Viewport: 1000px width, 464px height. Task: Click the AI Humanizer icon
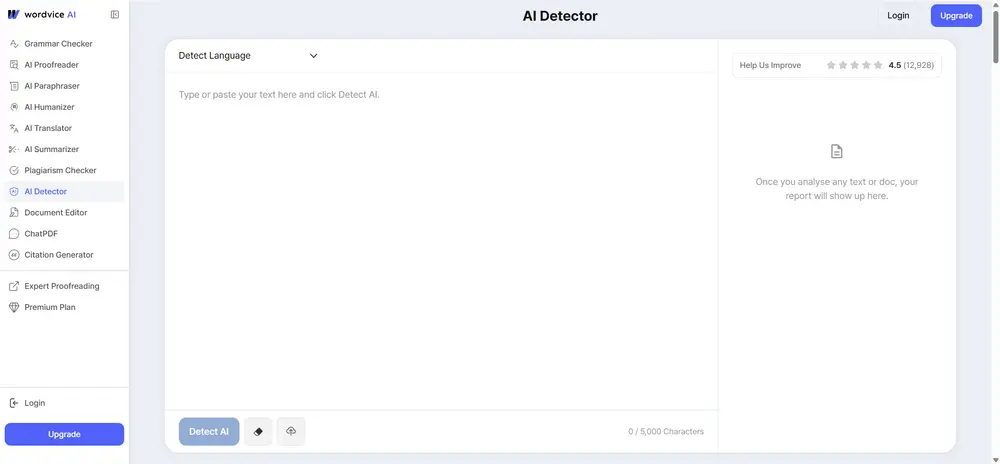[14, 107]
